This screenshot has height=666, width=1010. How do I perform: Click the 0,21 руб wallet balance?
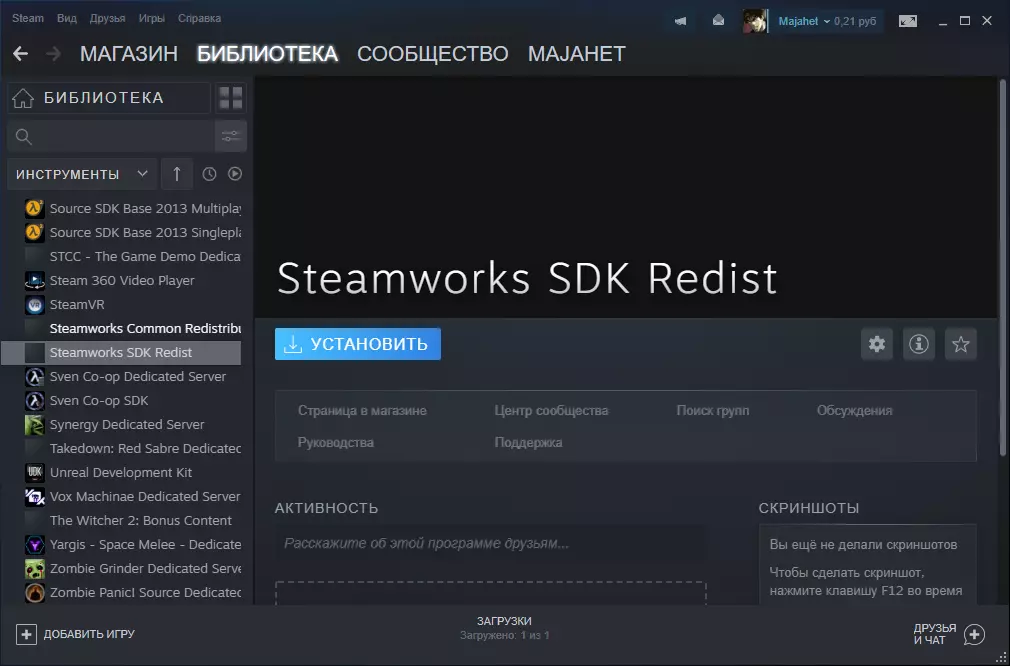click(x=855, y=21)
